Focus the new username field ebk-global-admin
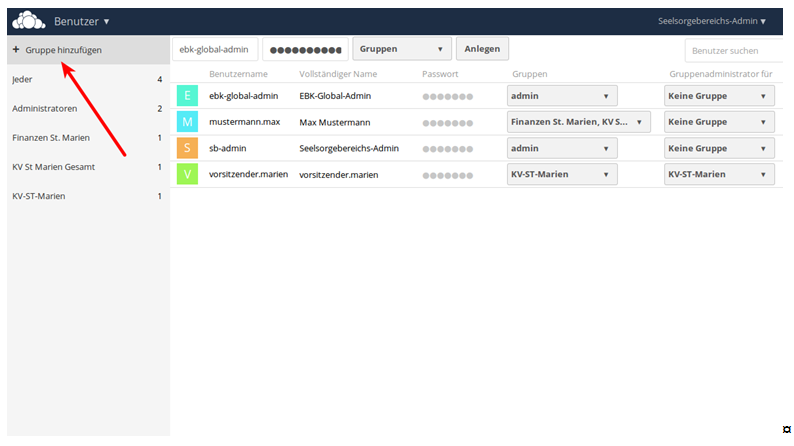 pyautogui.click(x=215, y=49)
